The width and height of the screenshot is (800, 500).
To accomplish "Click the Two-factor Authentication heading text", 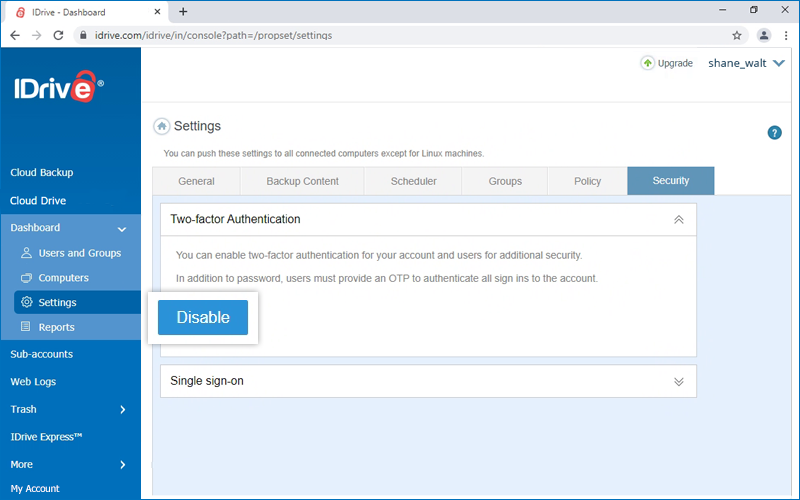I will [x=235, y=219].
